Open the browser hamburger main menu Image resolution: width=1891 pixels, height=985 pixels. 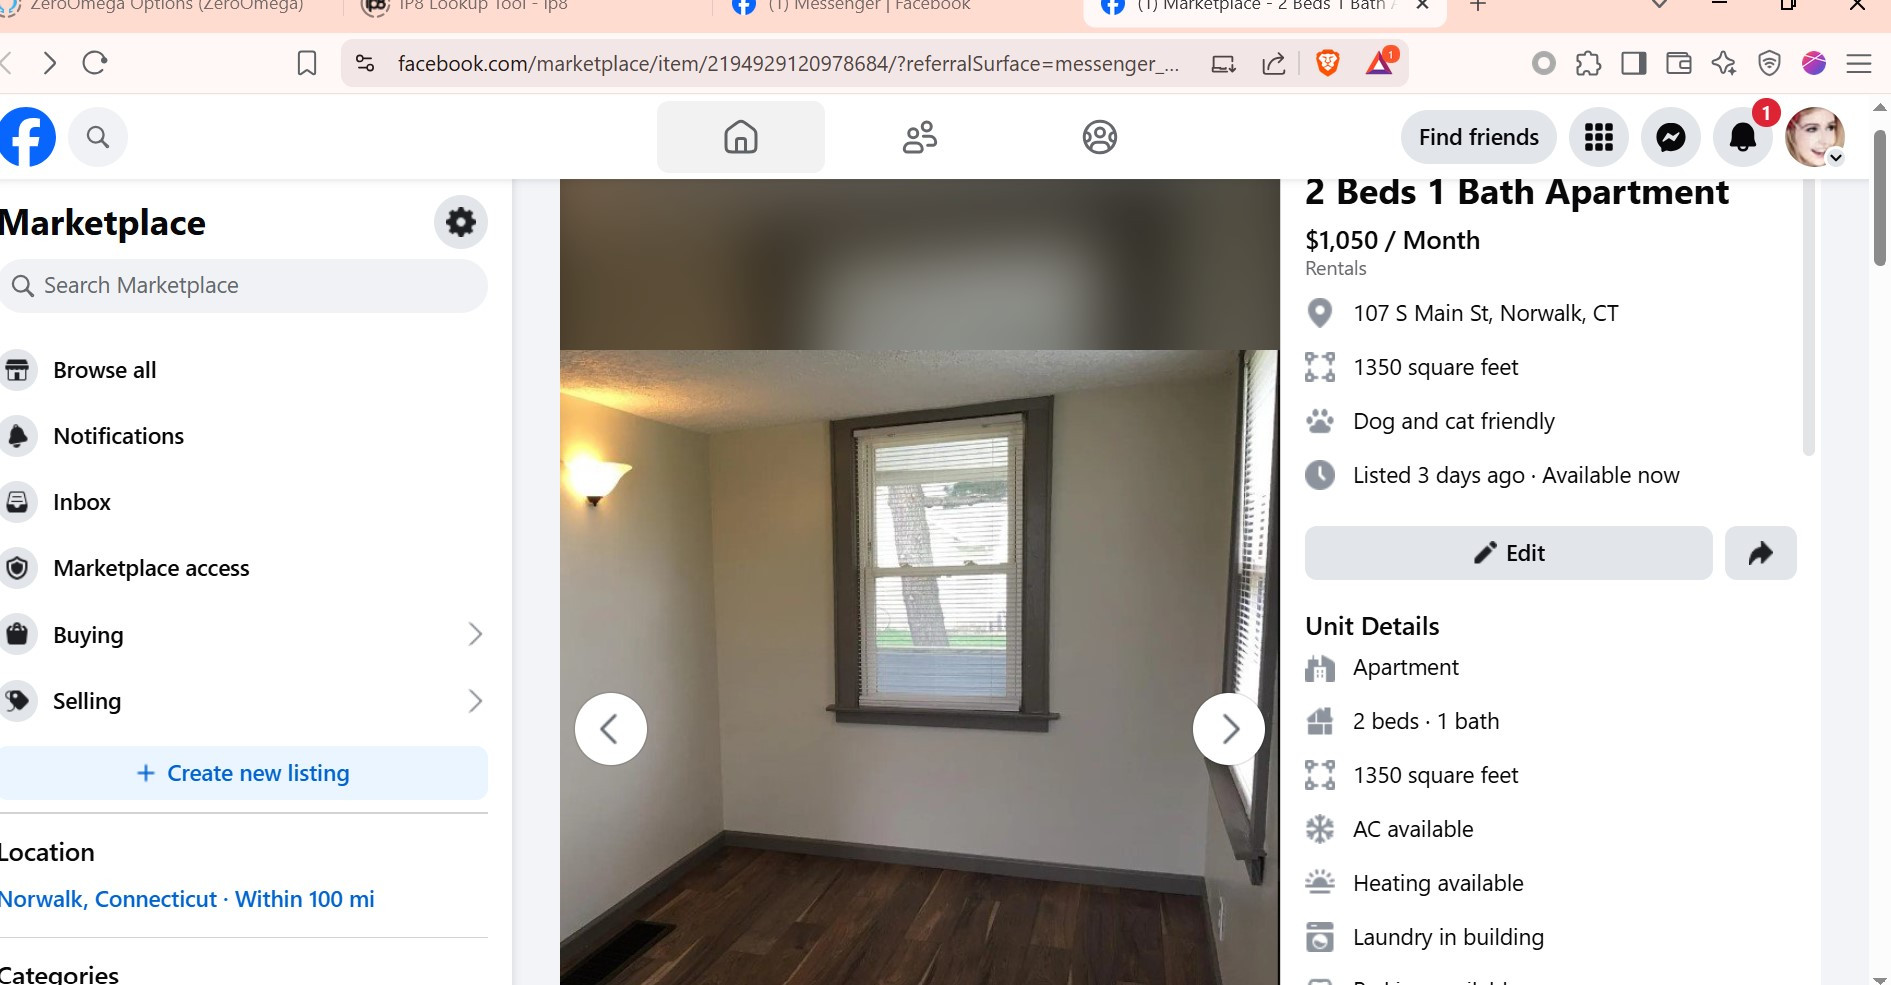click(1859, 64)
